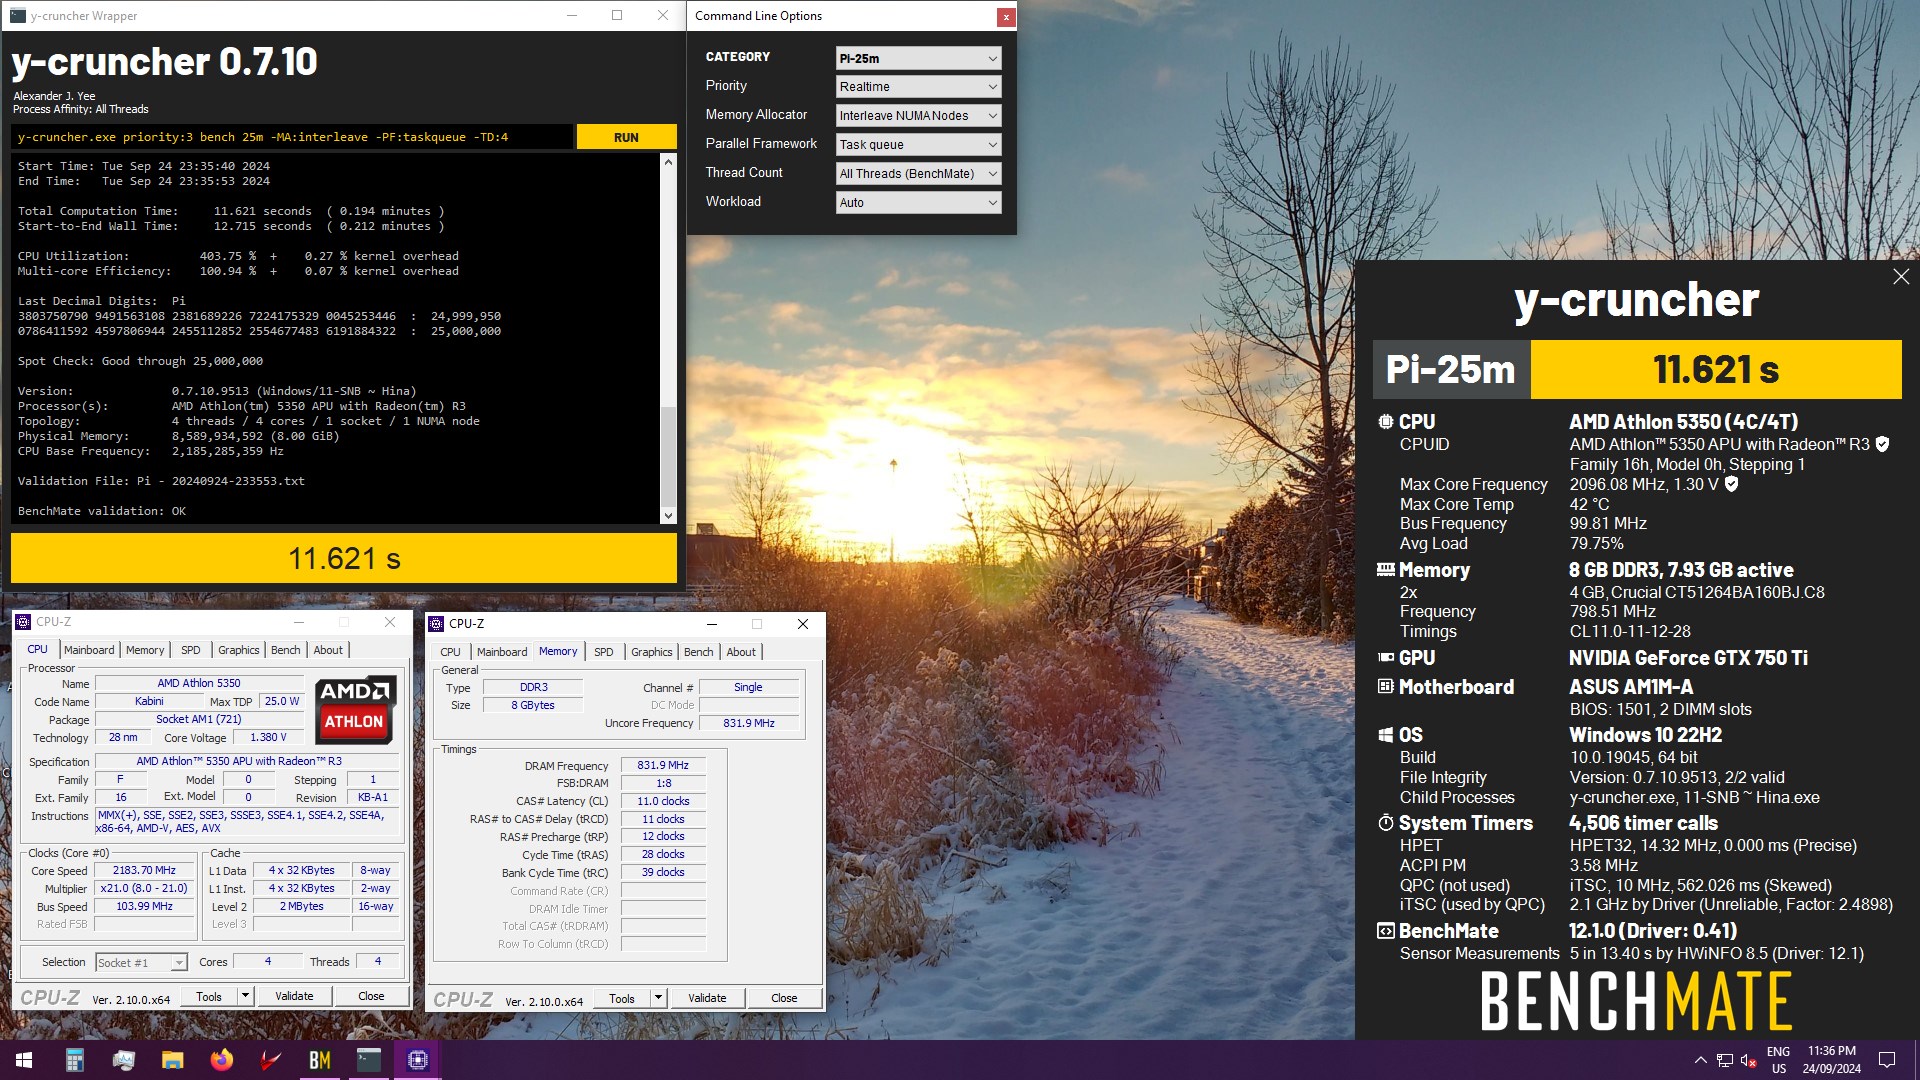Click the Memory section icon in BenchMate panel
Image resolution: width=1920 pixels, height=1080 pixels.
(x=1385, y=570)
